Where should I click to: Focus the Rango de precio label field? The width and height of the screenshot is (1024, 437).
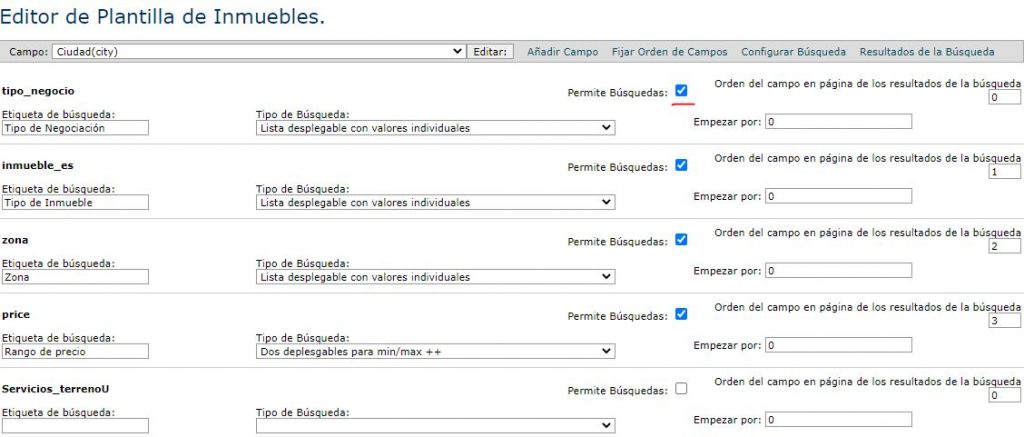75,351
